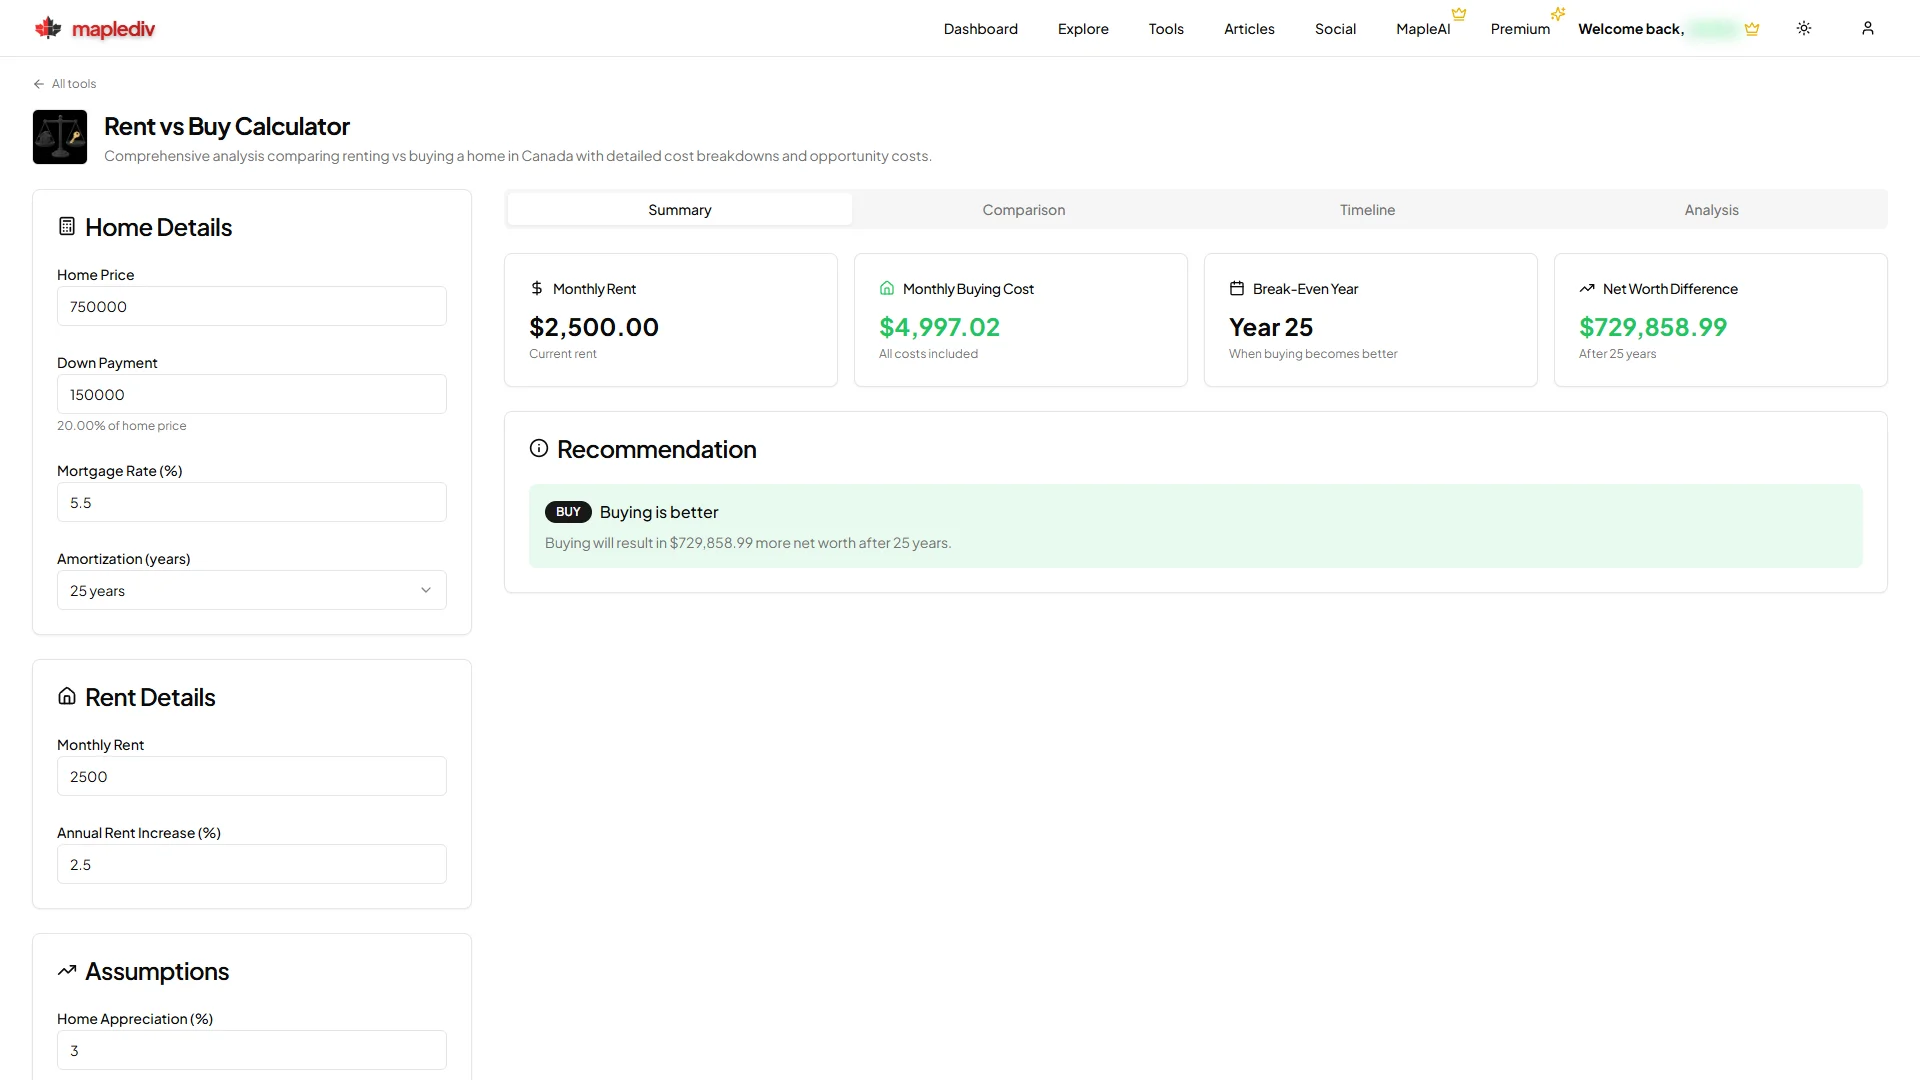Screen dimensions: 1920x1080
Task: Open the Analysis tab
Action: click(x=1712, y=209)
